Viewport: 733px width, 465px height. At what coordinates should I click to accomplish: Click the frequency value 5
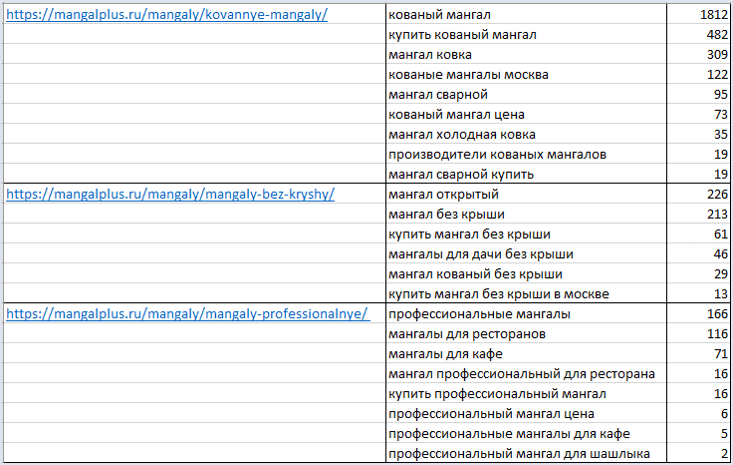(725, 434)
